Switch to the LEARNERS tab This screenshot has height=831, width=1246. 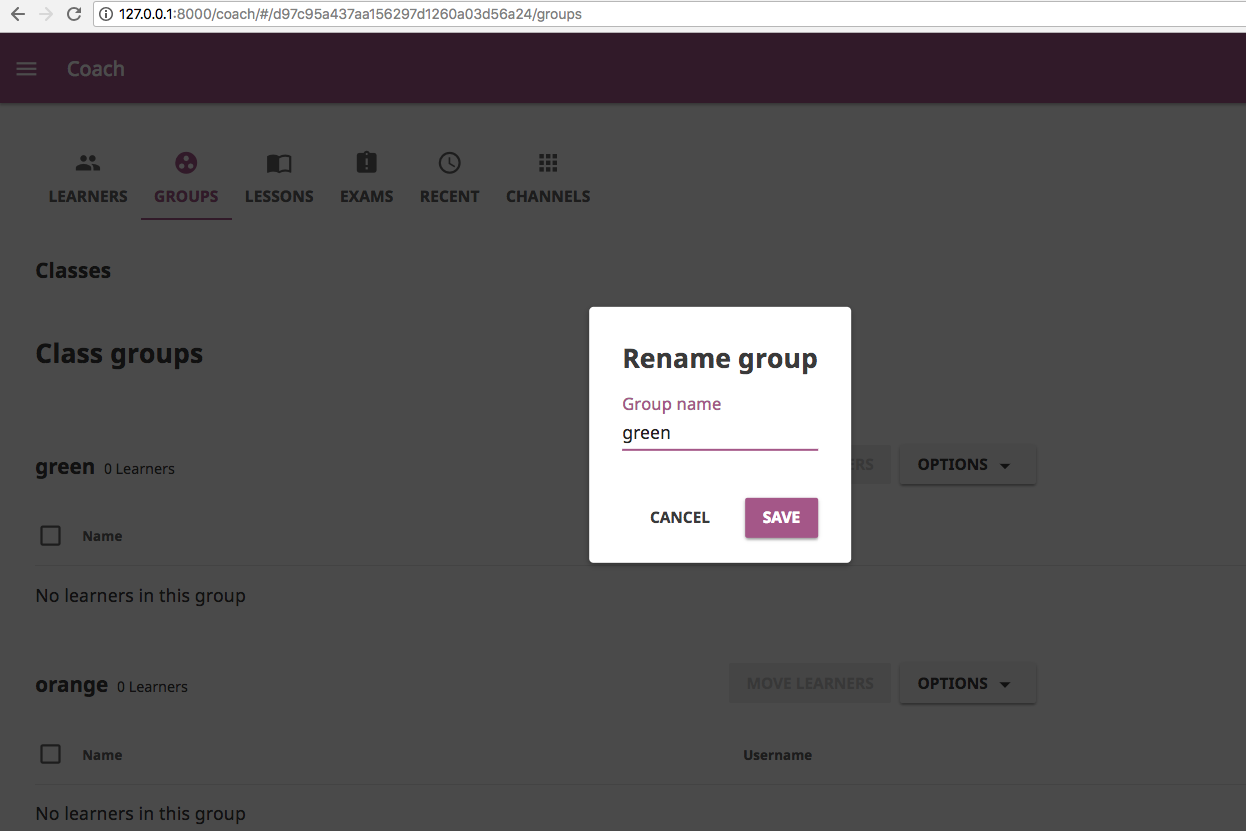88,196
